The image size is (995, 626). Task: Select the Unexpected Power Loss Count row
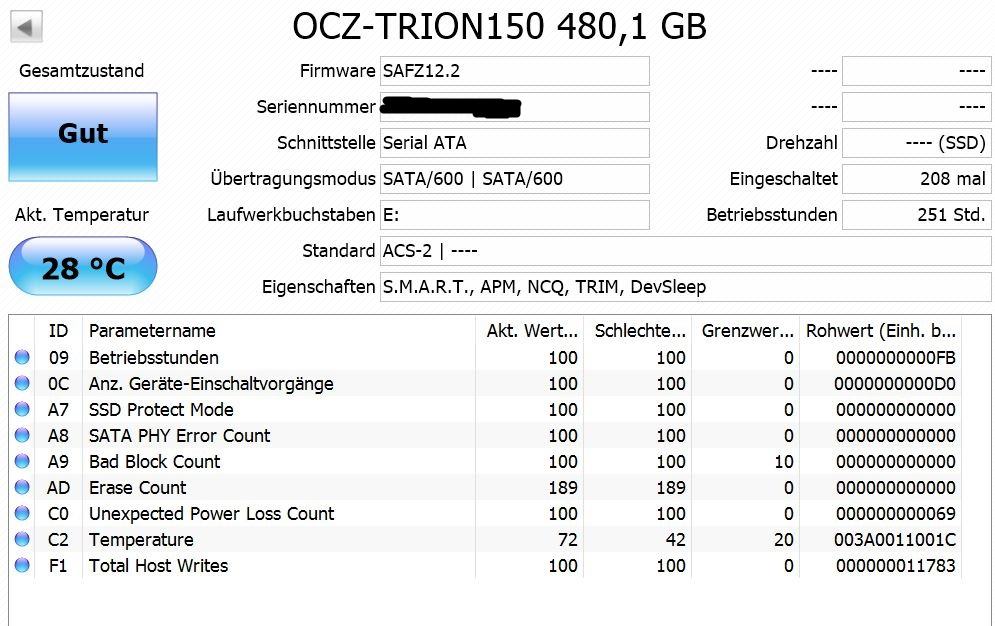[485, 513]
